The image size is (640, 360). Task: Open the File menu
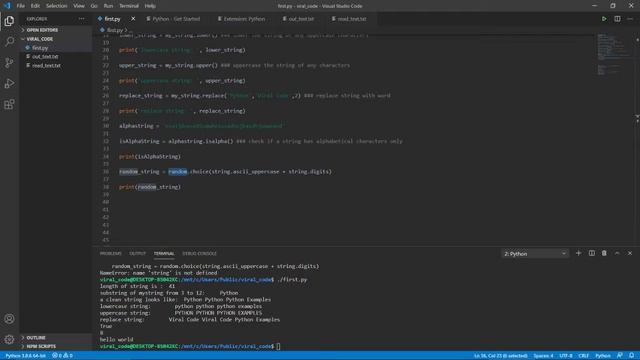point(20,6)
